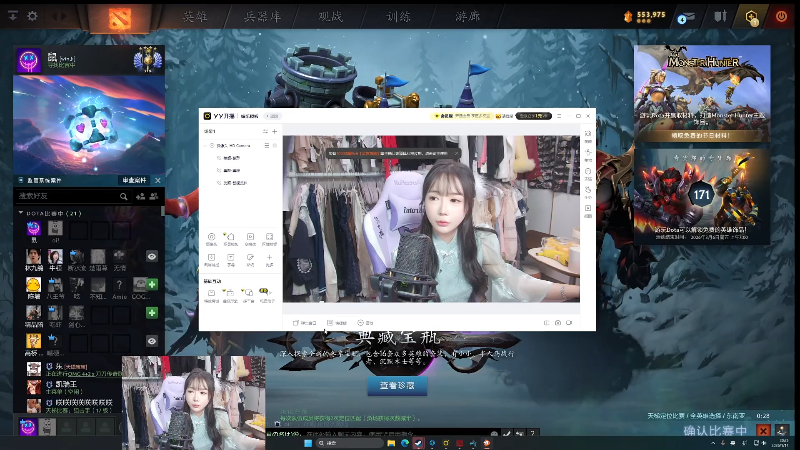Screen dimensions: 800x450
Task: Add text subtitle source in YY grid
Action: [x=231, y=260]
